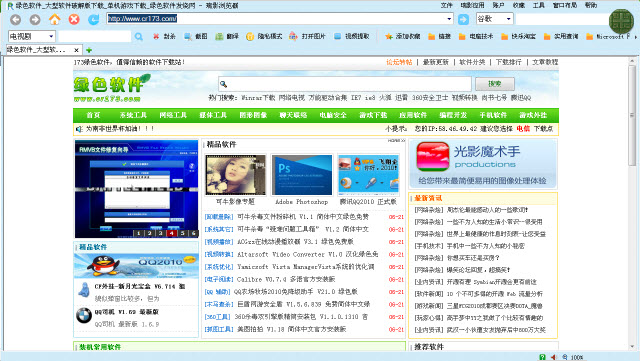Open the 软件分类 top link
This screenshot has width=640, height=361.
point(472,62)
